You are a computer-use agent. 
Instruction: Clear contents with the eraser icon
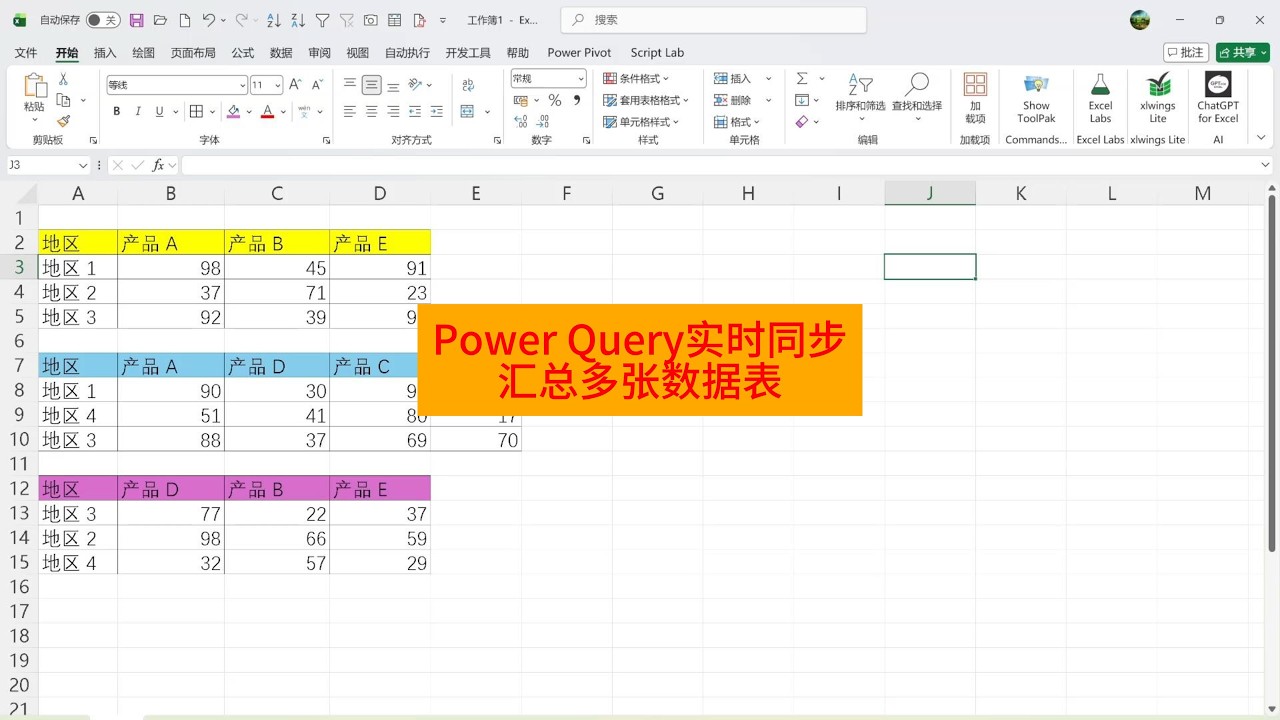[802, 122]
